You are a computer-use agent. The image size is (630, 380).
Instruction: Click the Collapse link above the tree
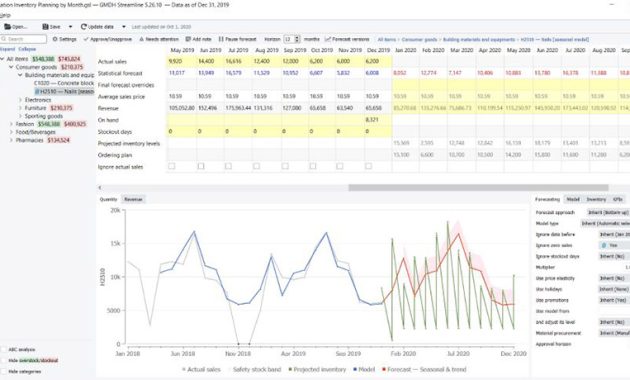pyautogui.click(x=27, y=49)
